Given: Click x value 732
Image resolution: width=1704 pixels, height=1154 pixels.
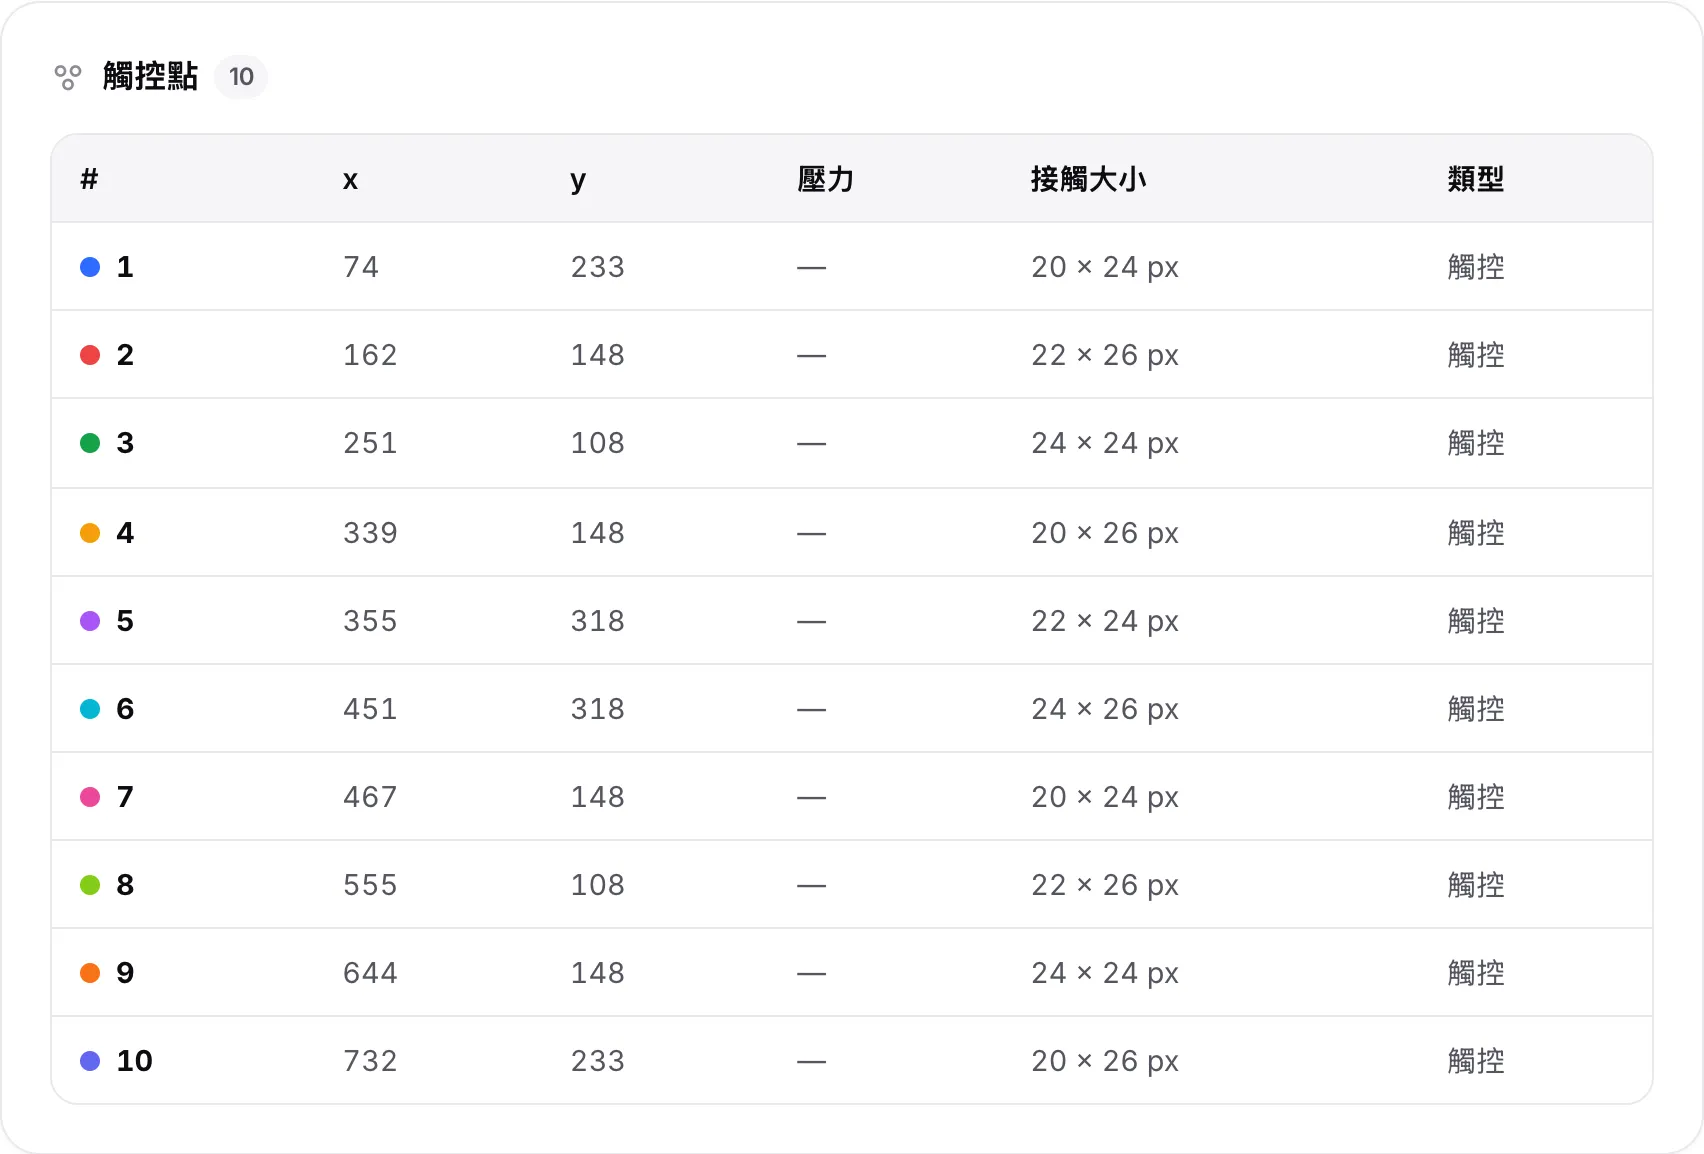Looking at the screenshot, I should click(370, 1061).
